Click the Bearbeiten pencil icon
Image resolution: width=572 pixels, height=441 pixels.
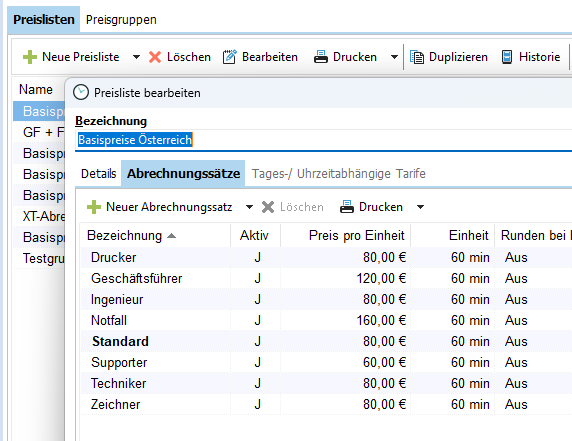tap(230, 57)
